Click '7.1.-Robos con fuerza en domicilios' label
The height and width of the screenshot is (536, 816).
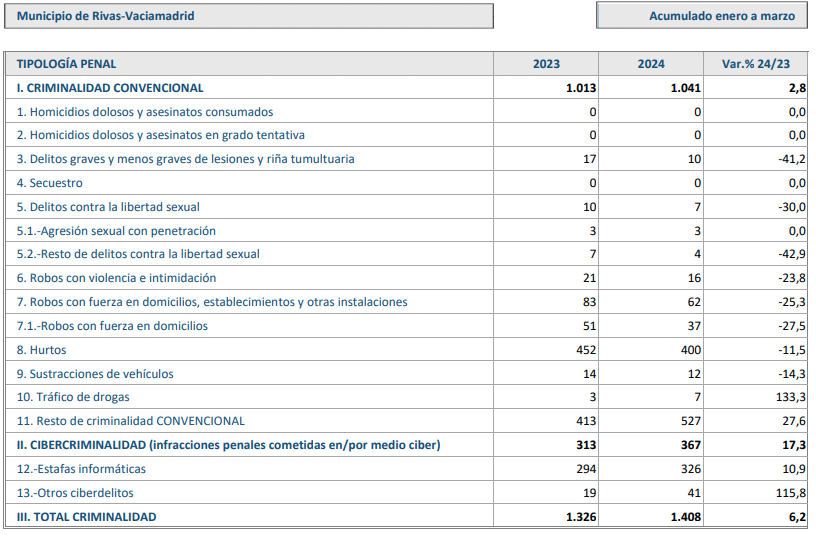(112, 326)
